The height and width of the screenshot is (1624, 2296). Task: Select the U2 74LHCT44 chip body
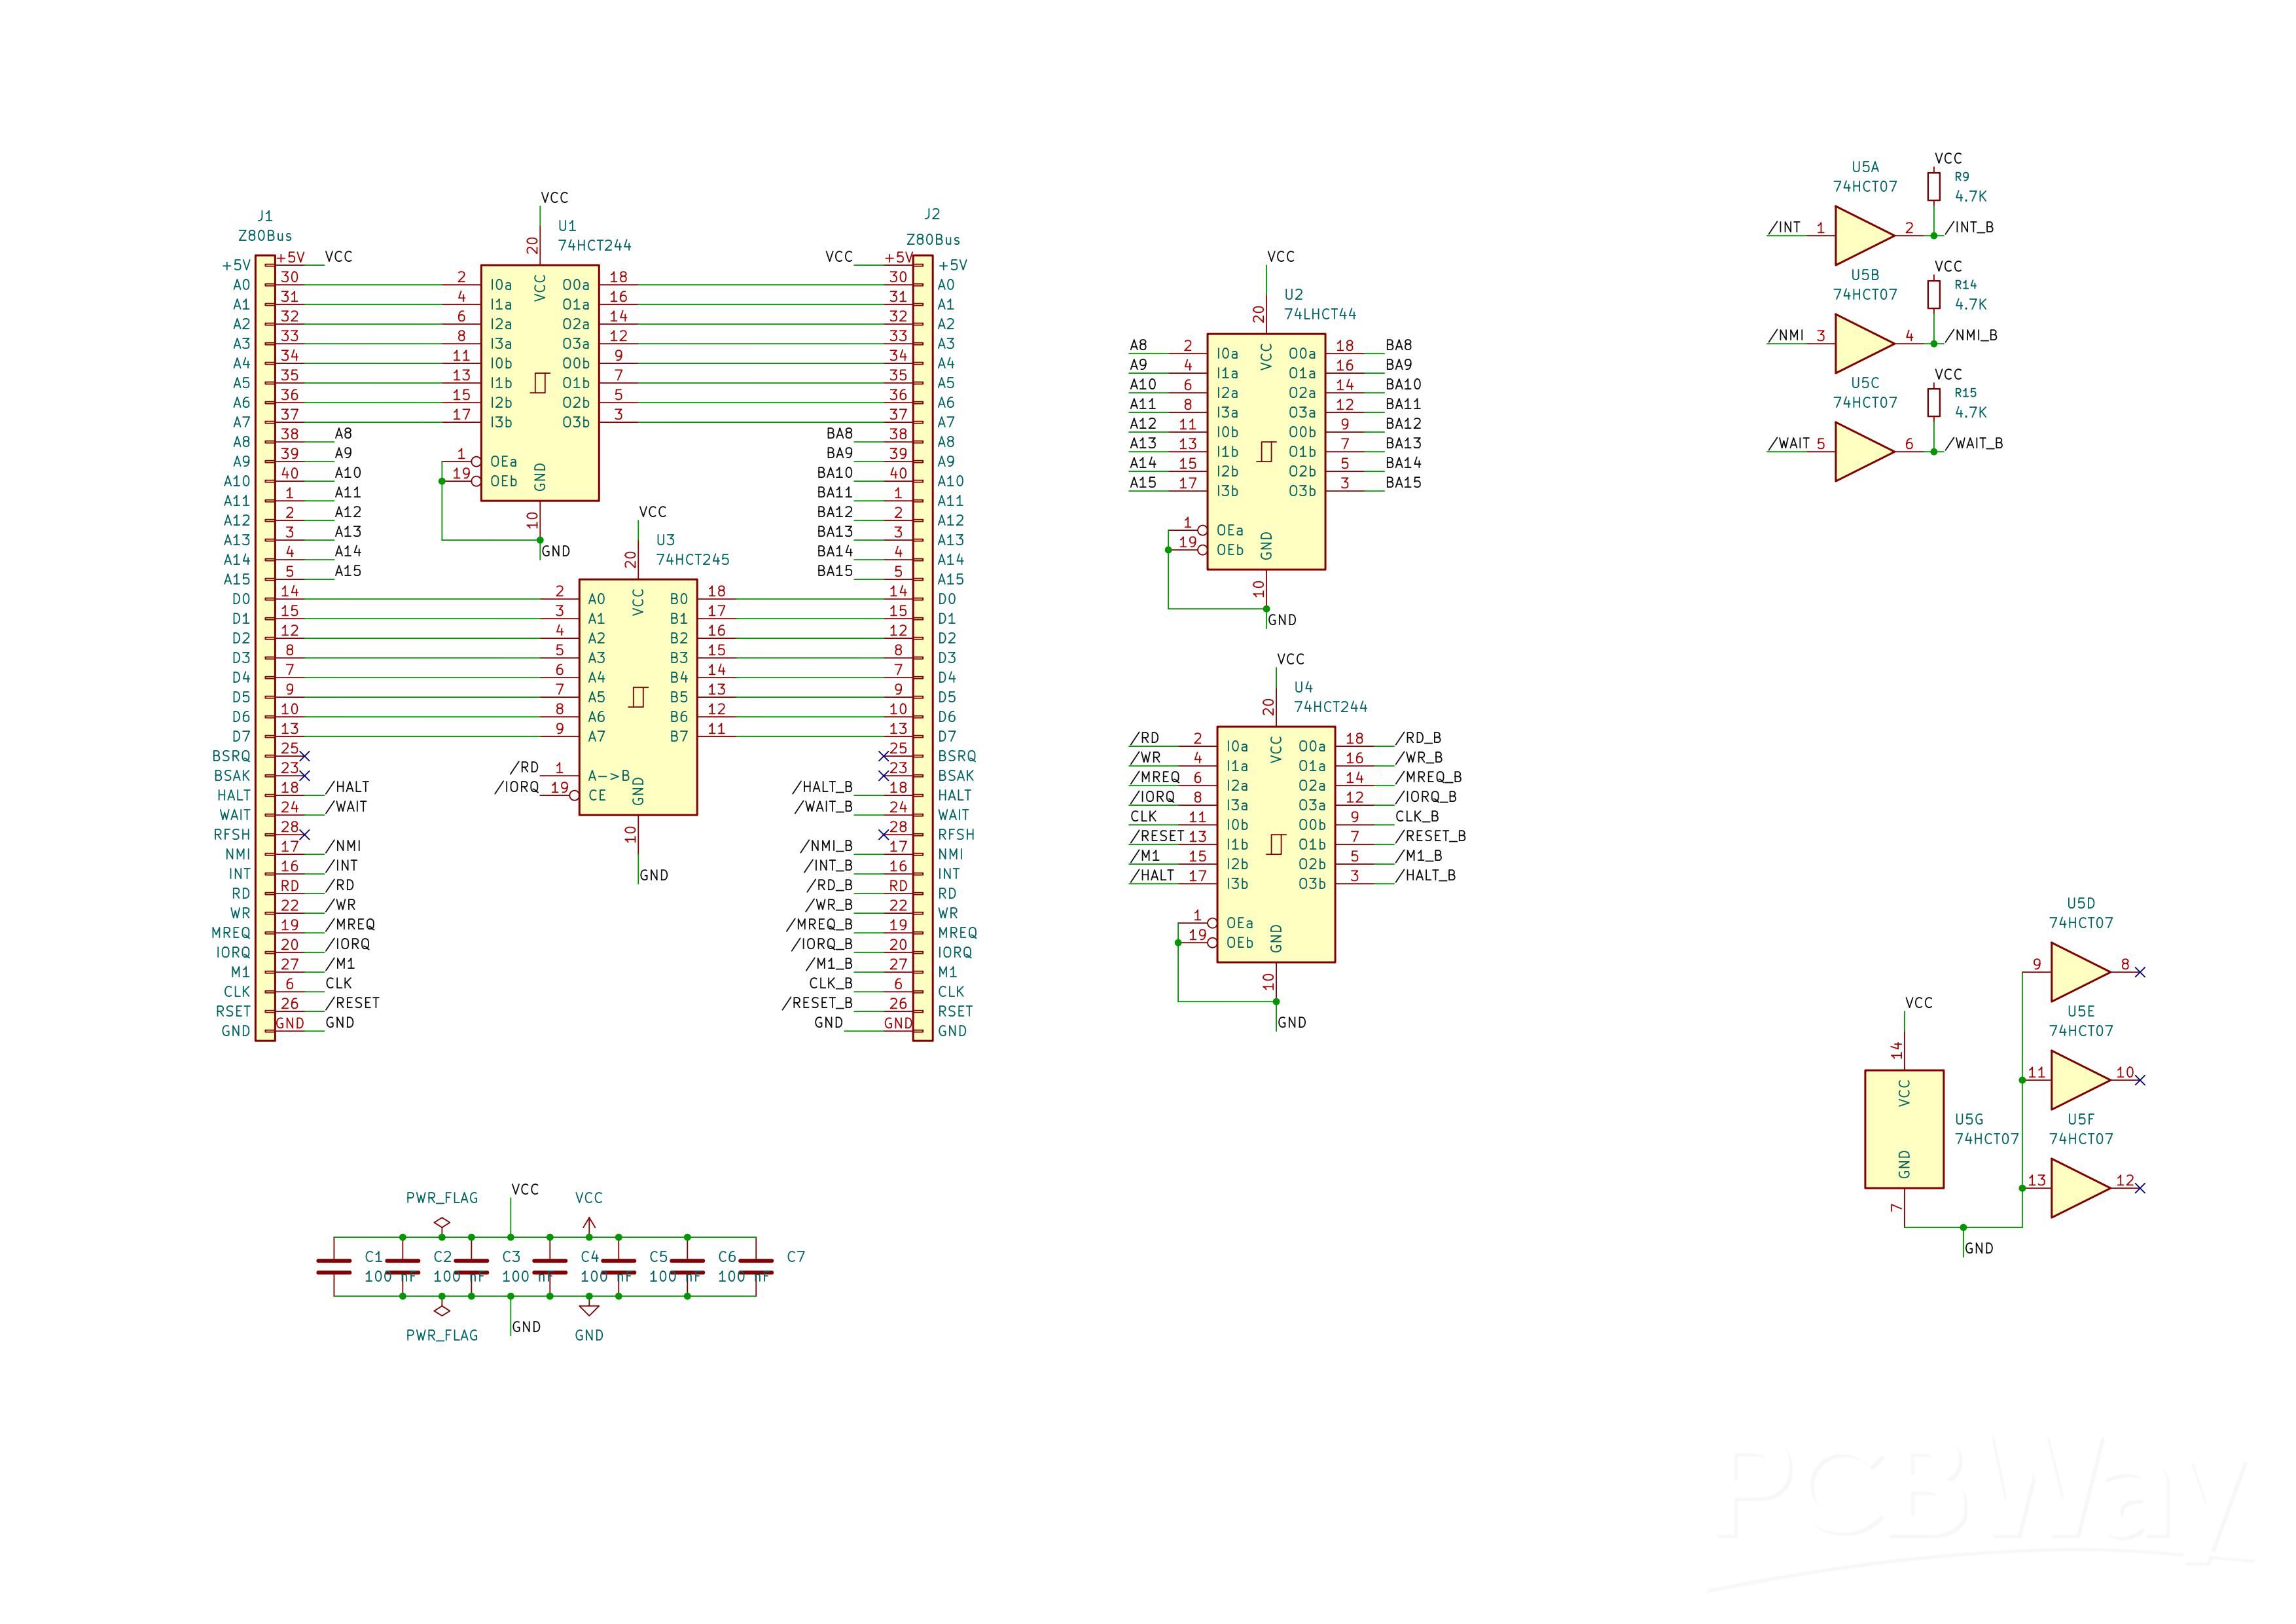click(x=1266, y=451)
